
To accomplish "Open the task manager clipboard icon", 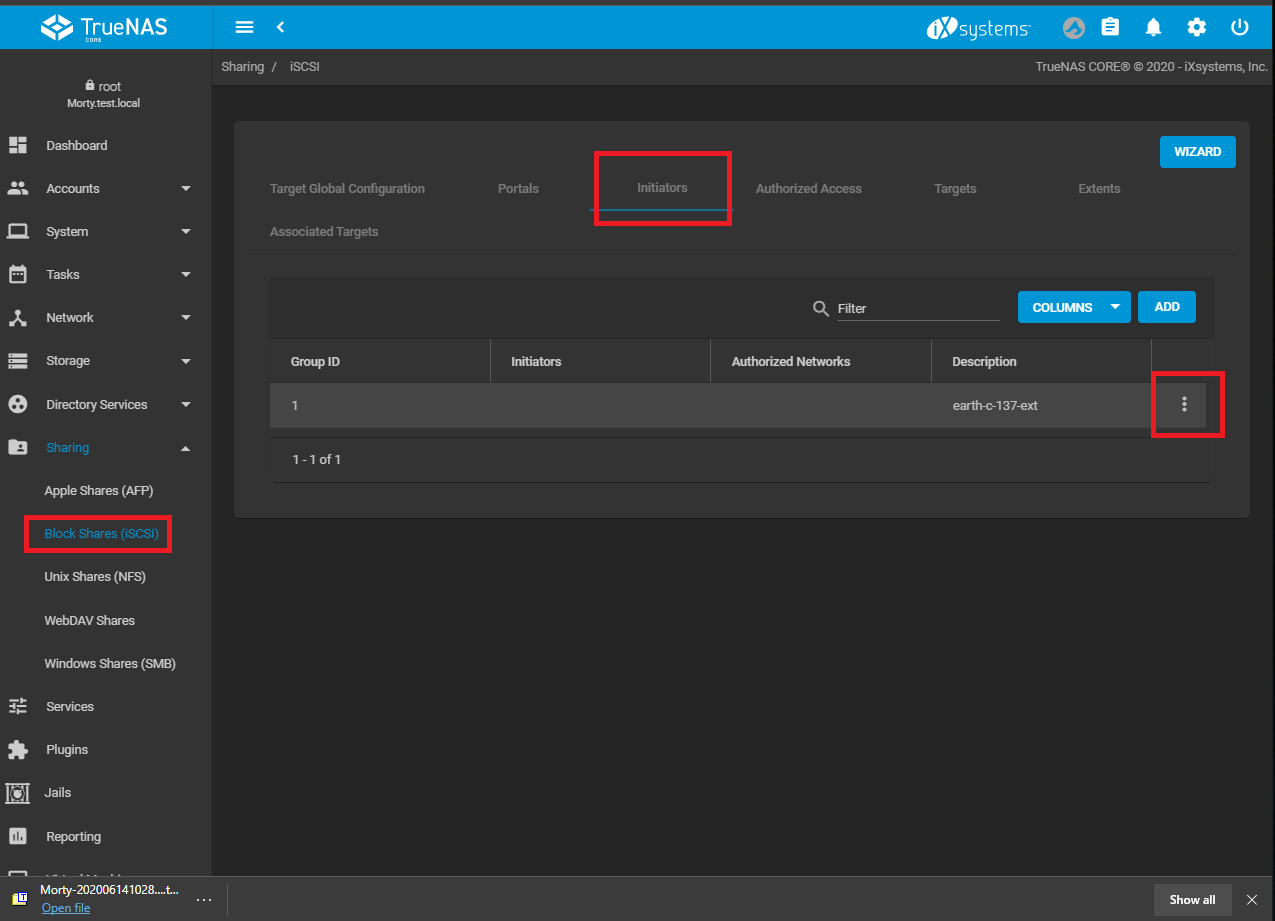I will pyautogui.click(x=1110, y=27).
